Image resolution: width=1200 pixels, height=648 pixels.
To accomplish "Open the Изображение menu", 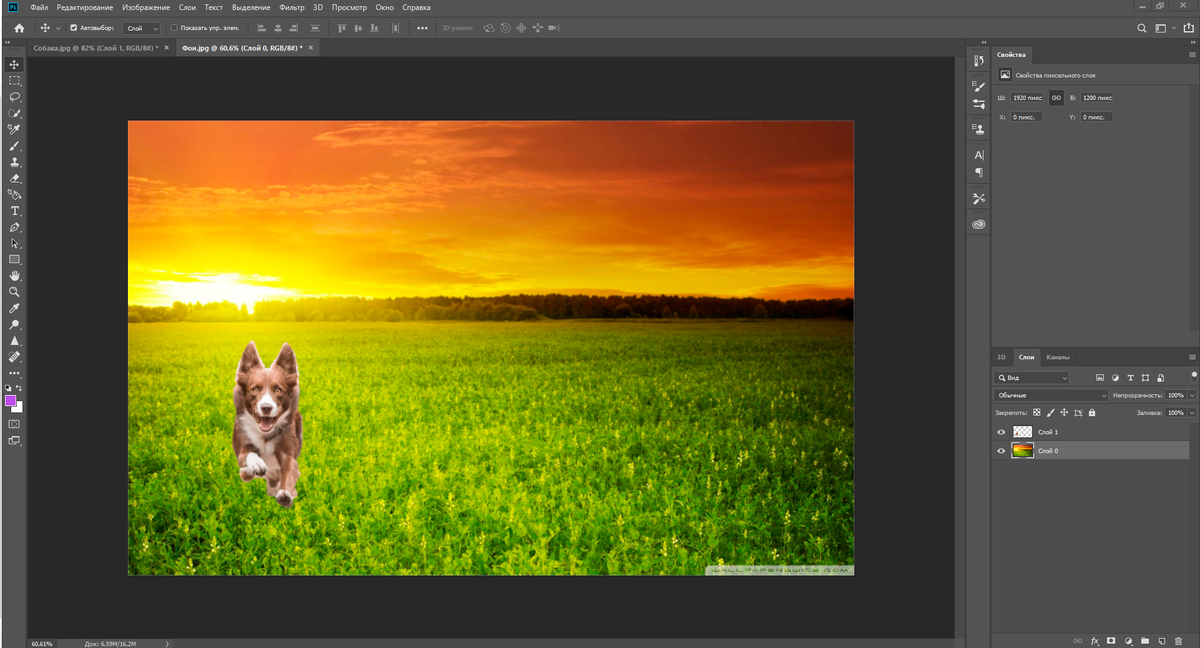I will pos(145,7).
